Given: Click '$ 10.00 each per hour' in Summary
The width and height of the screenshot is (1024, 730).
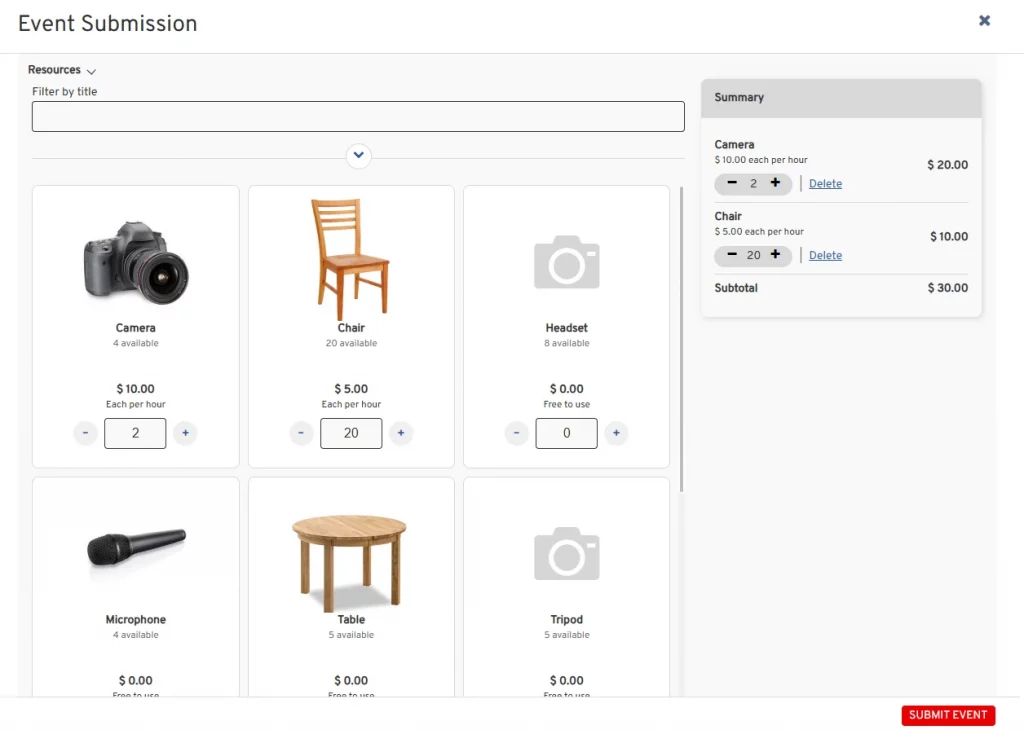Looking at the screenshot, I should pos(761,160).
